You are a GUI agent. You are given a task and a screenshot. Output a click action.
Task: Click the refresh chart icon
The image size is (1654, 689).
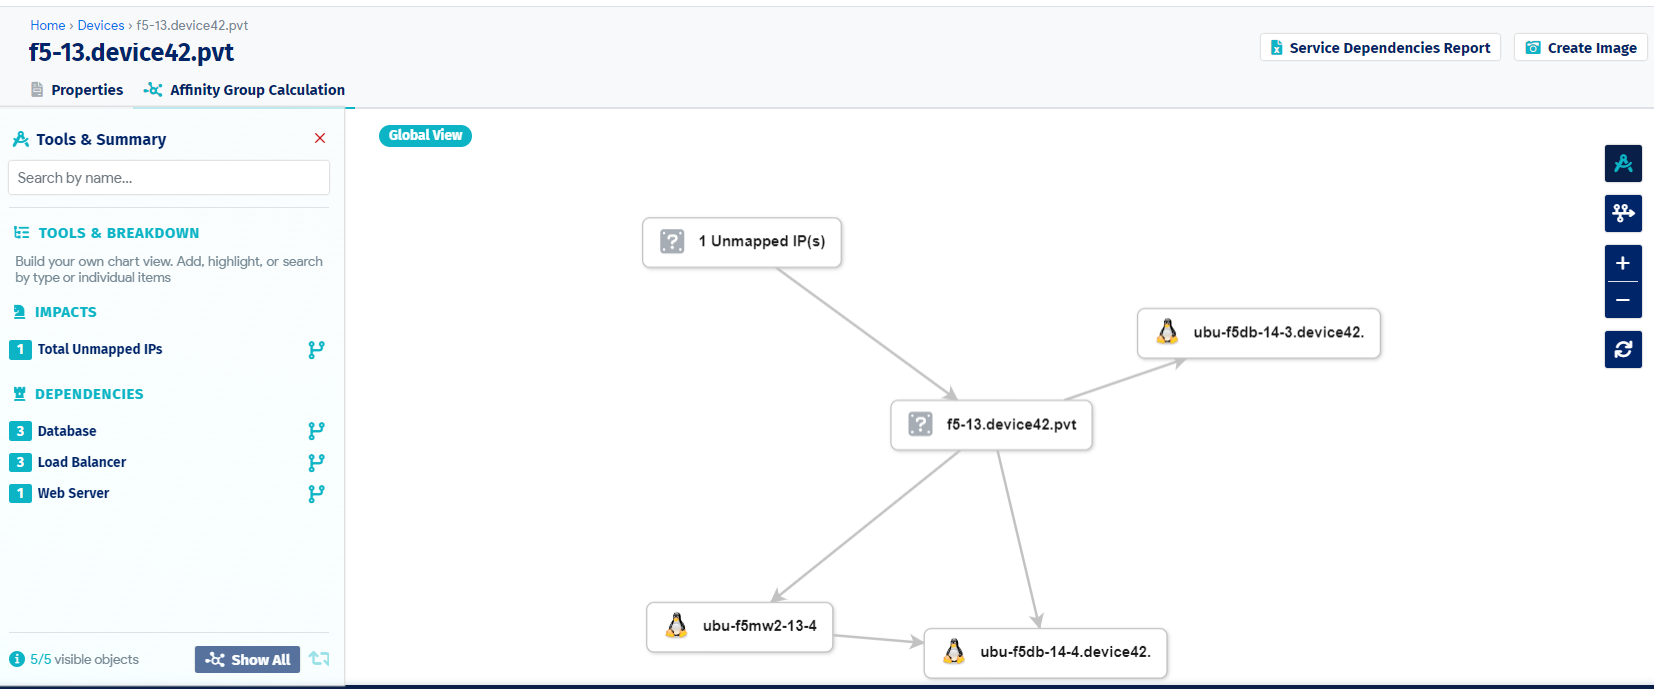tap(1623, 349)
